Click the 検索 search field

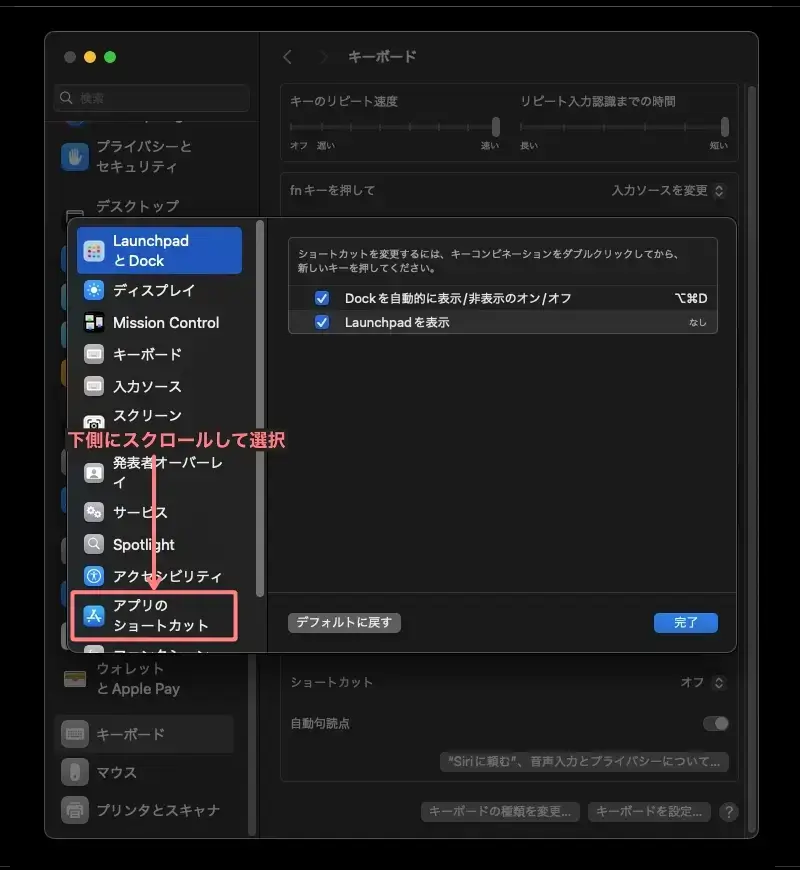pos(151,98)
